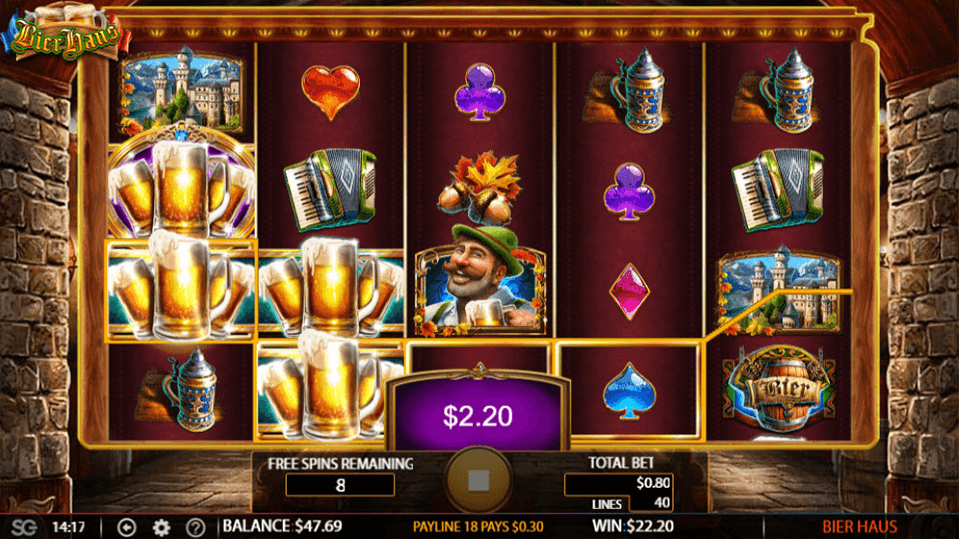Click the total bet $0.80 field
The width and height of the screenshot is (959, 539).
tap(619, 483)
